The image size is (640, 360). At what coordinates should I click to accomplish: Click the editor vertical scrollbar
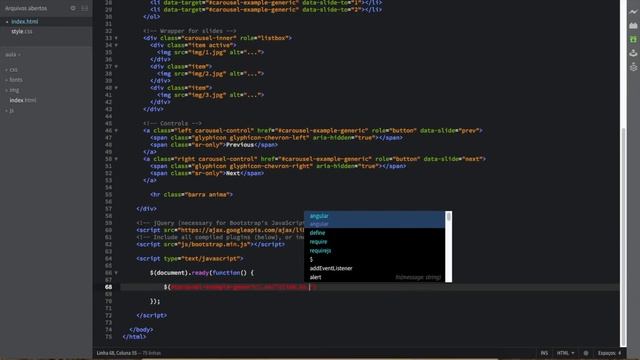[623, 237]
